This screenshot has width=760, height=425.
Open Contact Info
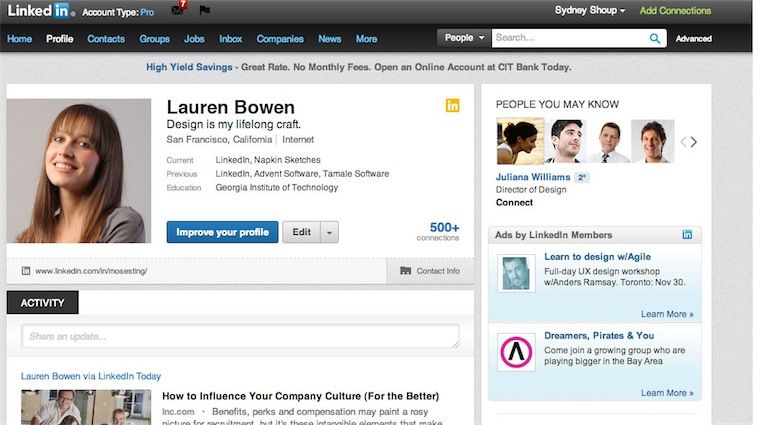pyautogui.click(x=430, y=271)
